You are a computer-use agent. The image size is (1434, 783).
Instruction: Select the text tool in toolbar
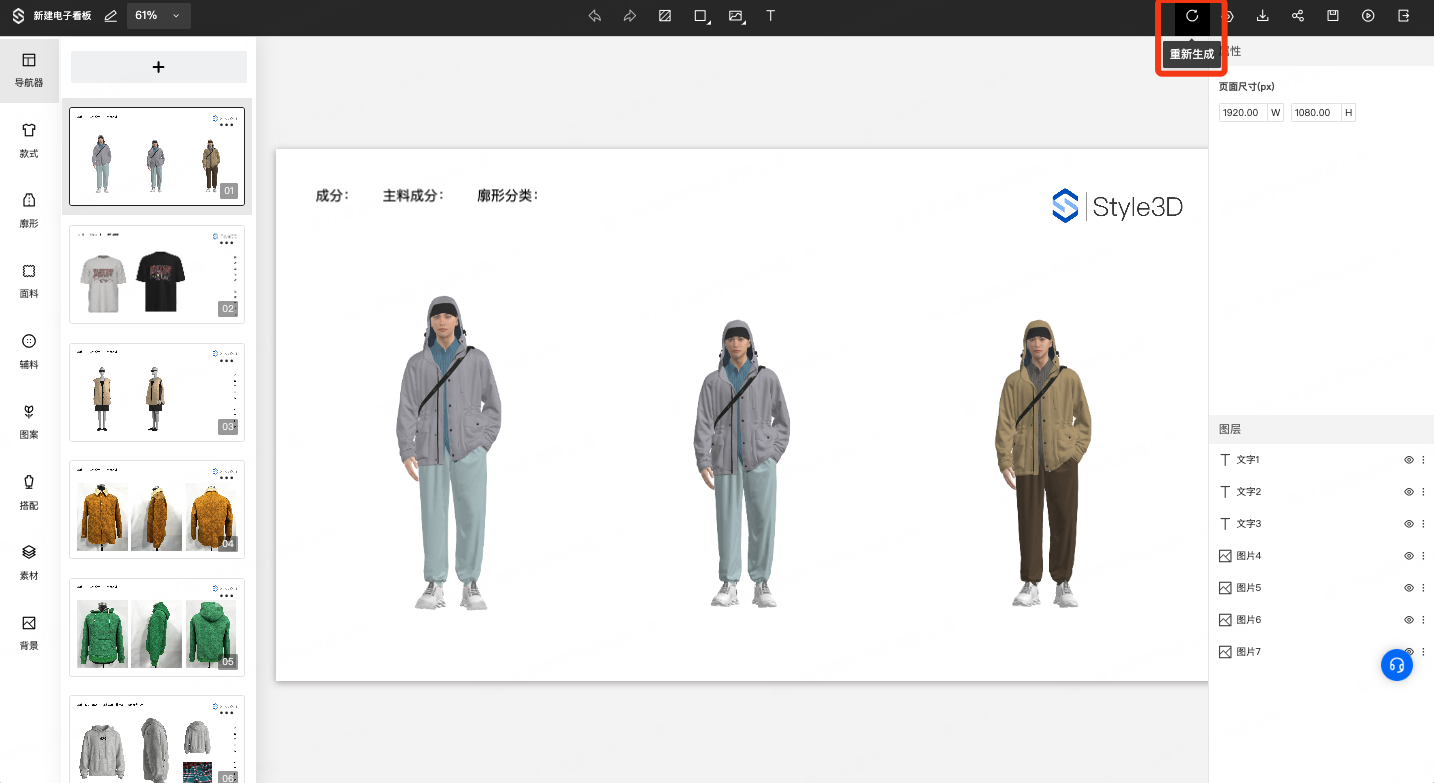[770, 16]
